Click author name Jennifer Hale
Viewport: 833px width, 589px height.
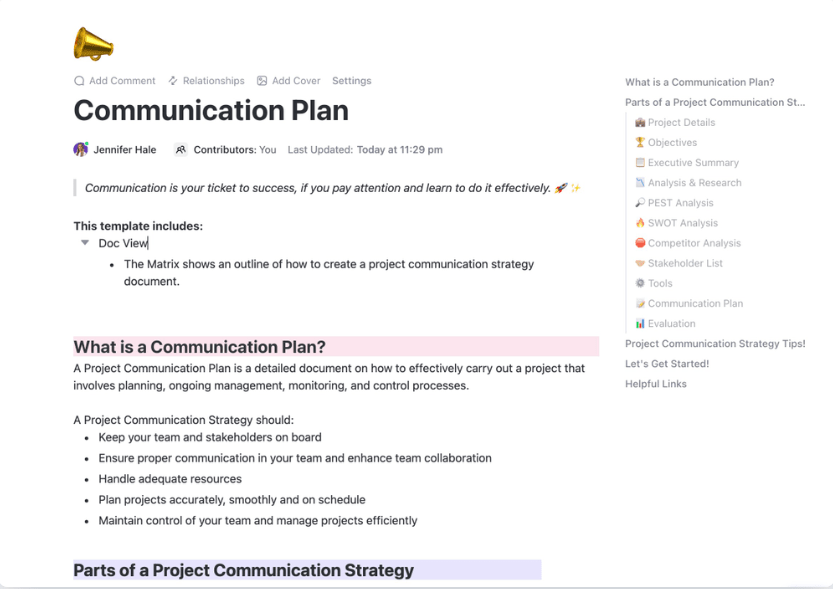click(x=125, y=150)
